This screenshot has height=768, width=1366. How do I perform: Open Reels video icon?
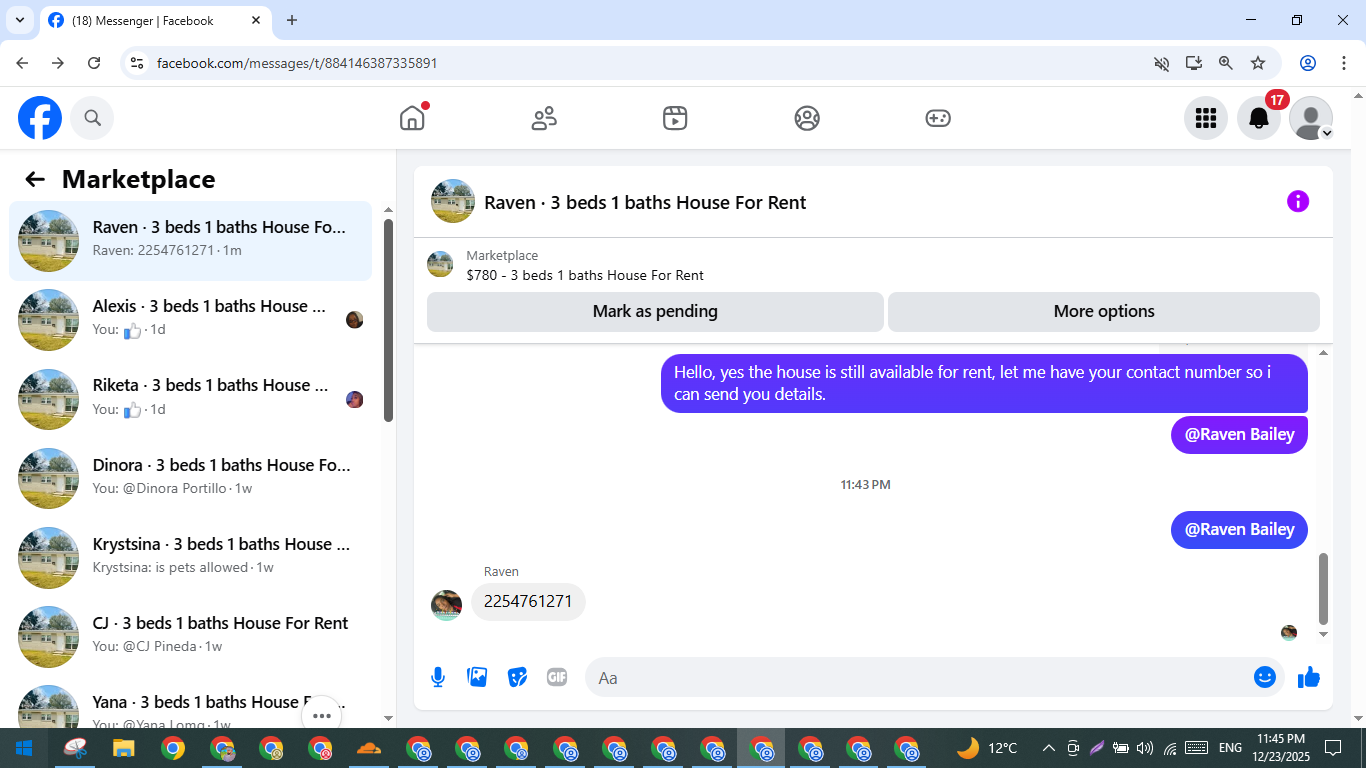(x=675, y=118)
